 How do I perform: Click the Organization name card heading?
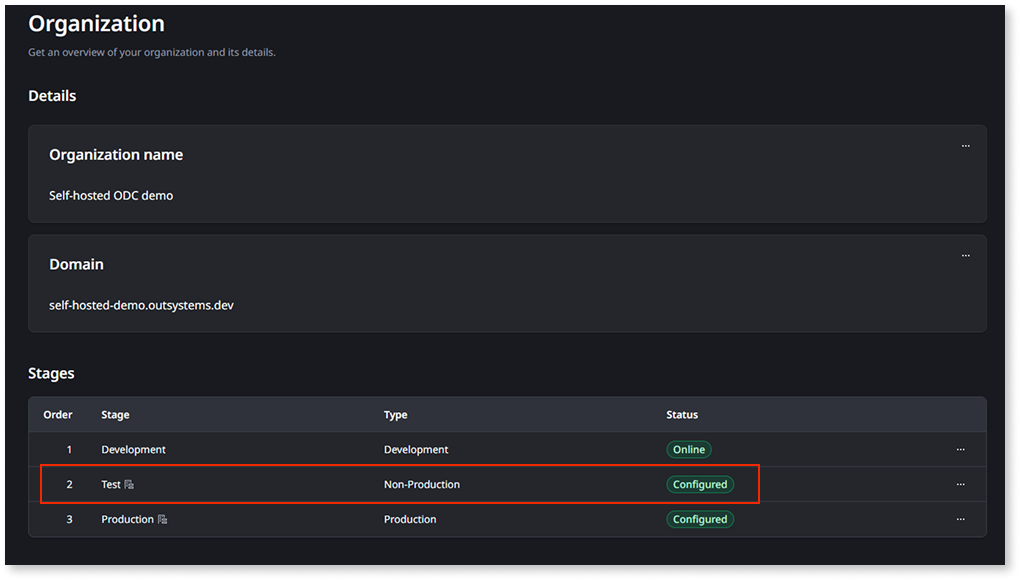[x=116, y=155]
